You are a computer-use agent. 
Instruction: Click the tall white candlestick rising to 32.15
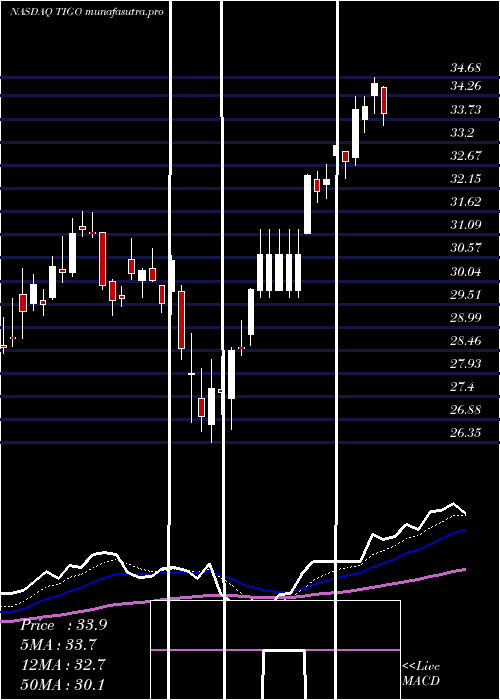(x=308, y=204)
